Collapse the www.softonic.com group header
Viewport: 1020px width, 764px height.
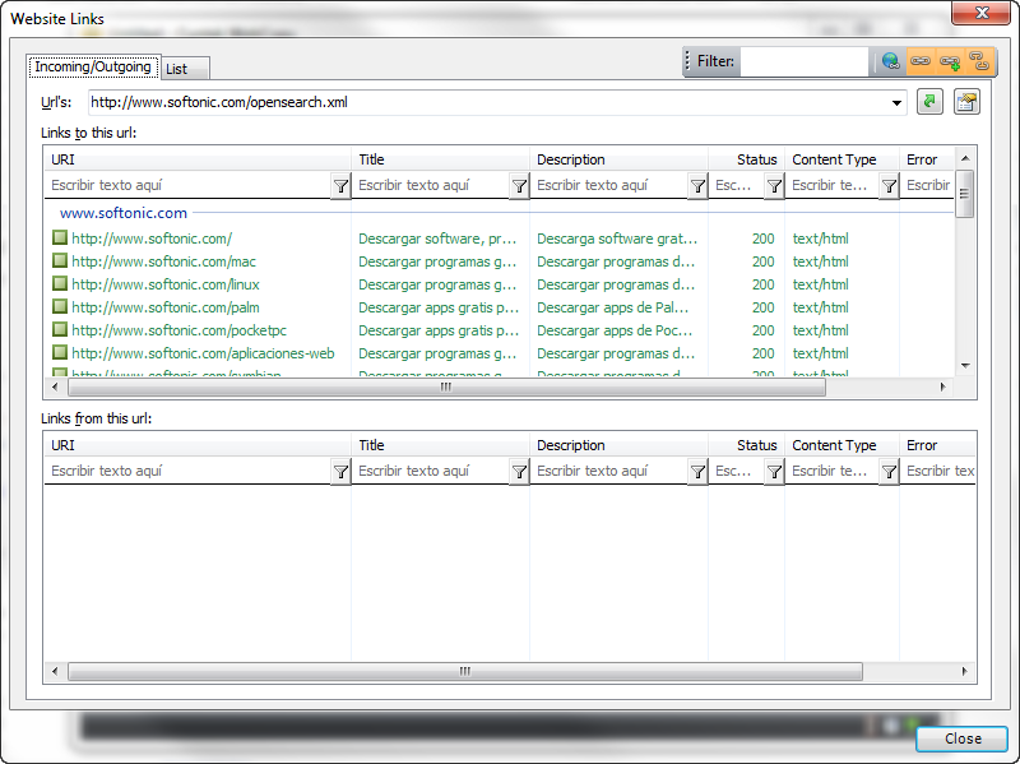(123, 213)
